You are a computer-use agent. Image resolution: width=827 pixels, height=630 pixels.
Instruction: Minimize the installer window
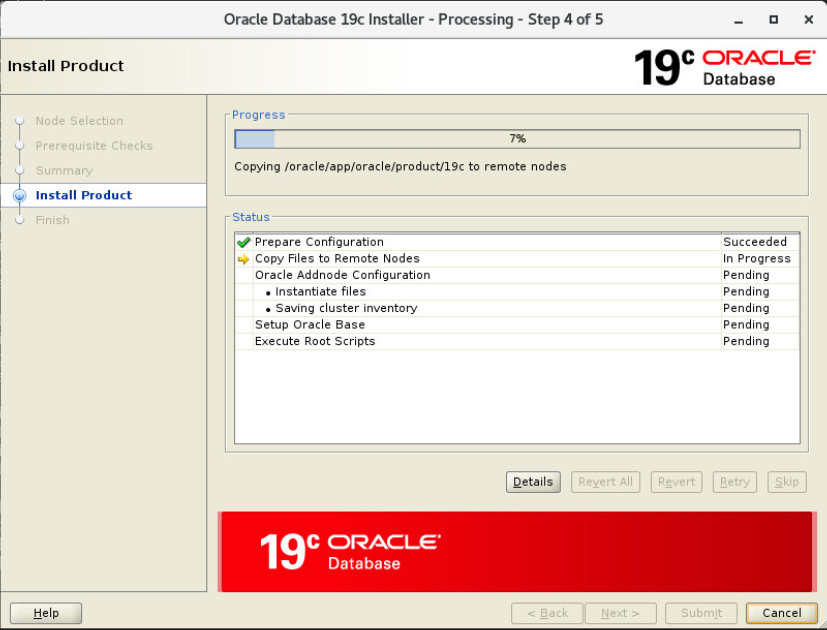[738, 20]
